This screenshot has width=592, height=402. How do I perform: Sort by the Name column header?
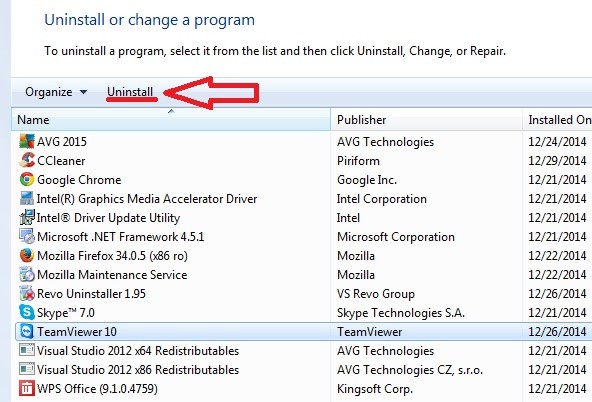coord(171,120)
